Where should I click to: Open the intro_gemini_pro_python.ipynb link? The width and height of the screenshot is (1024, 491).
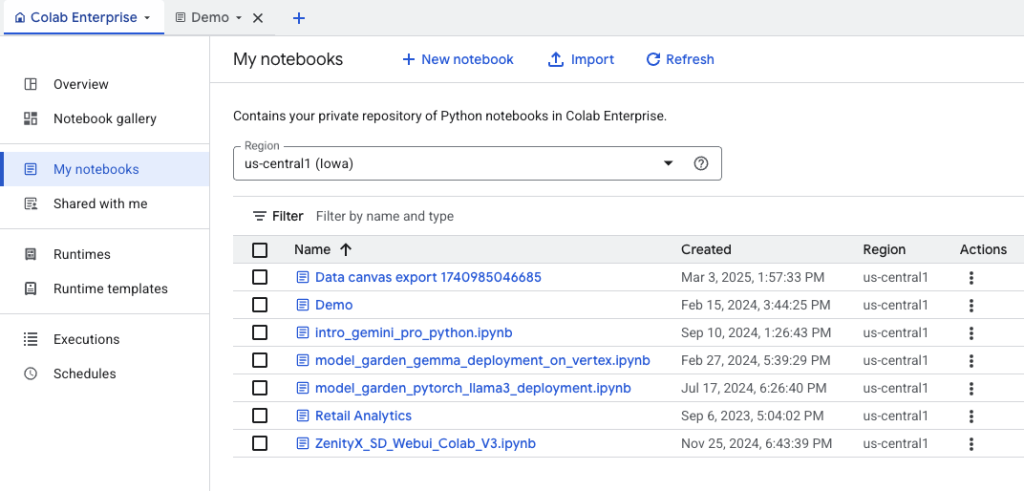point(413,333)
